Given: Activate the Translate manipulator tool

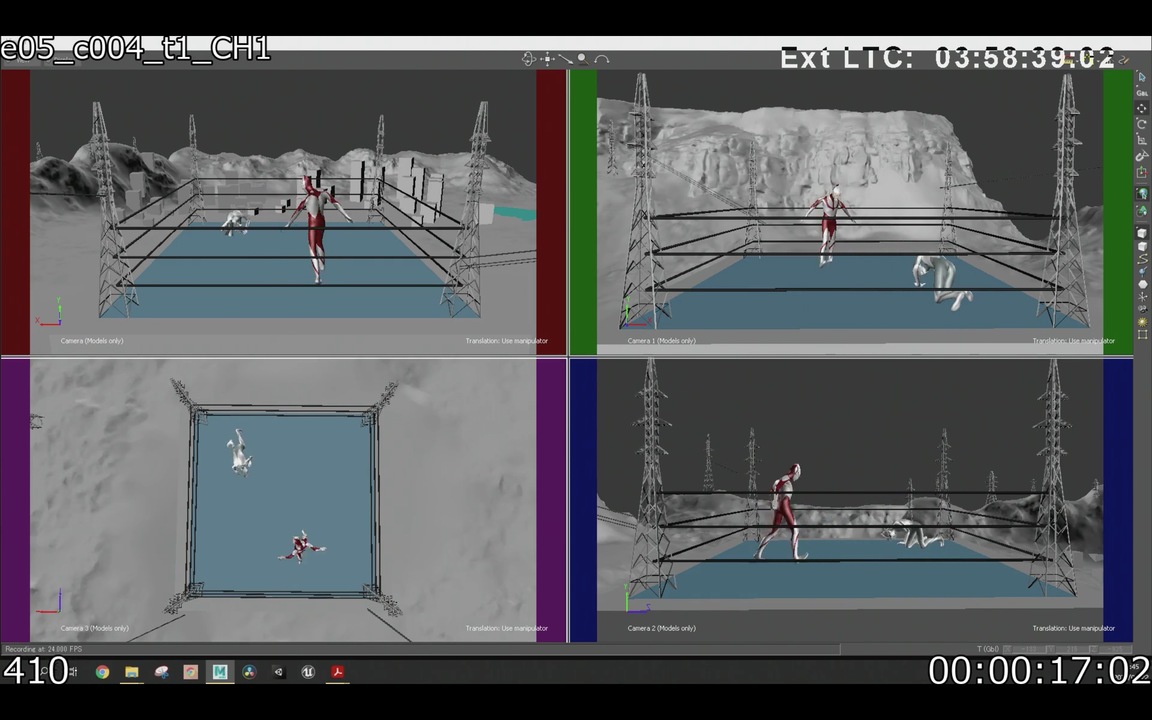Looking at the screenshot, I should [x=1142, y=109].
